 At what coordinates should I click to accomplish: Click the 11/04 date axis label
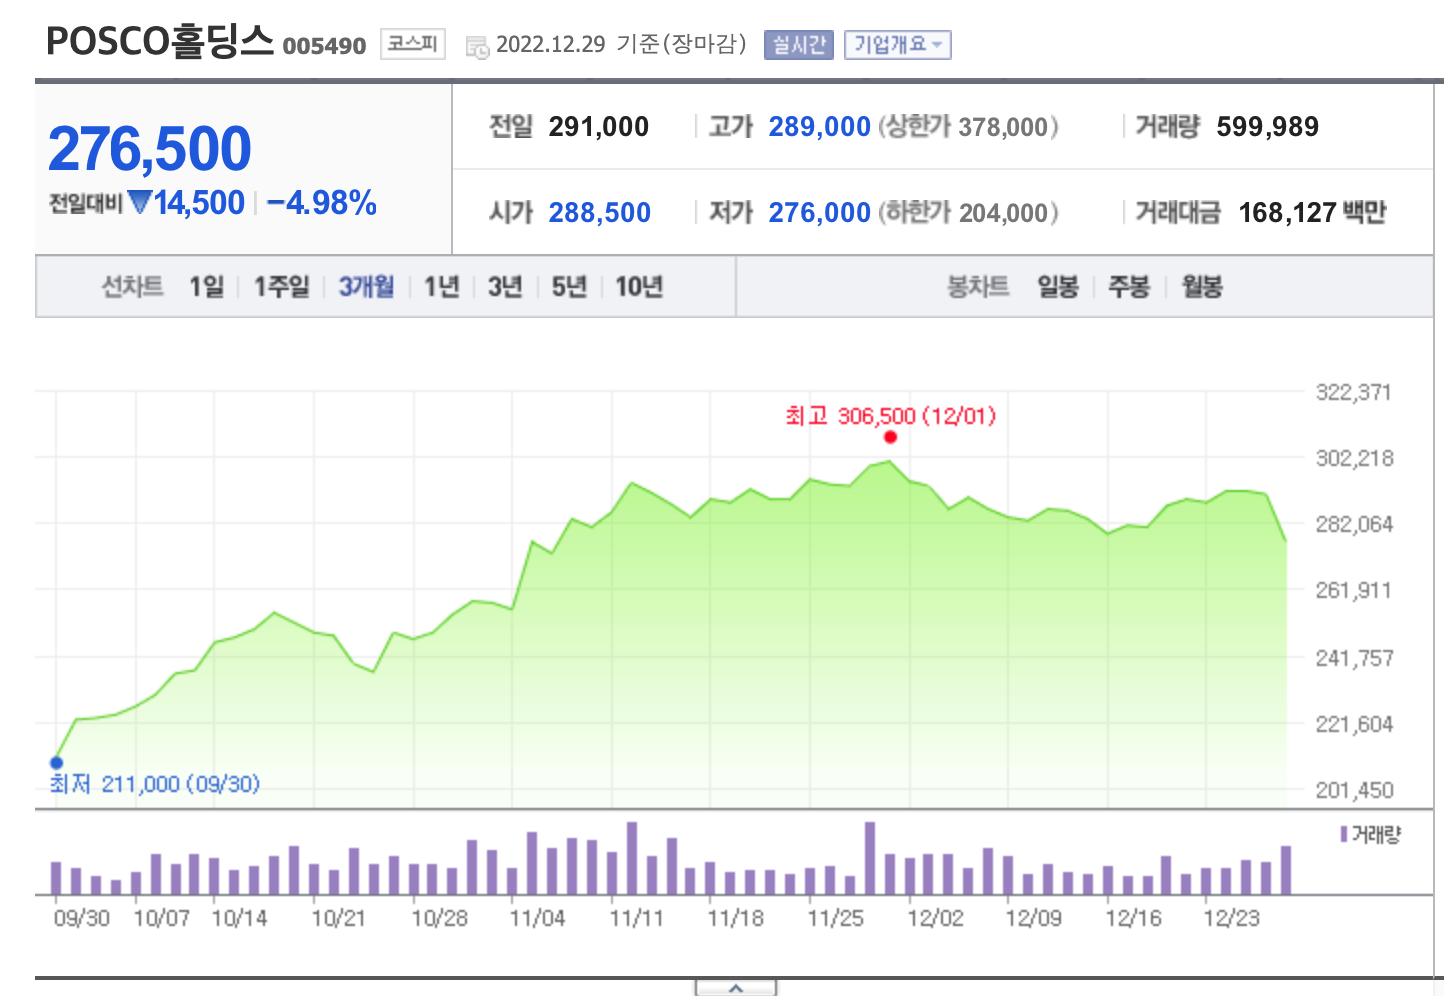coord(537,918)
